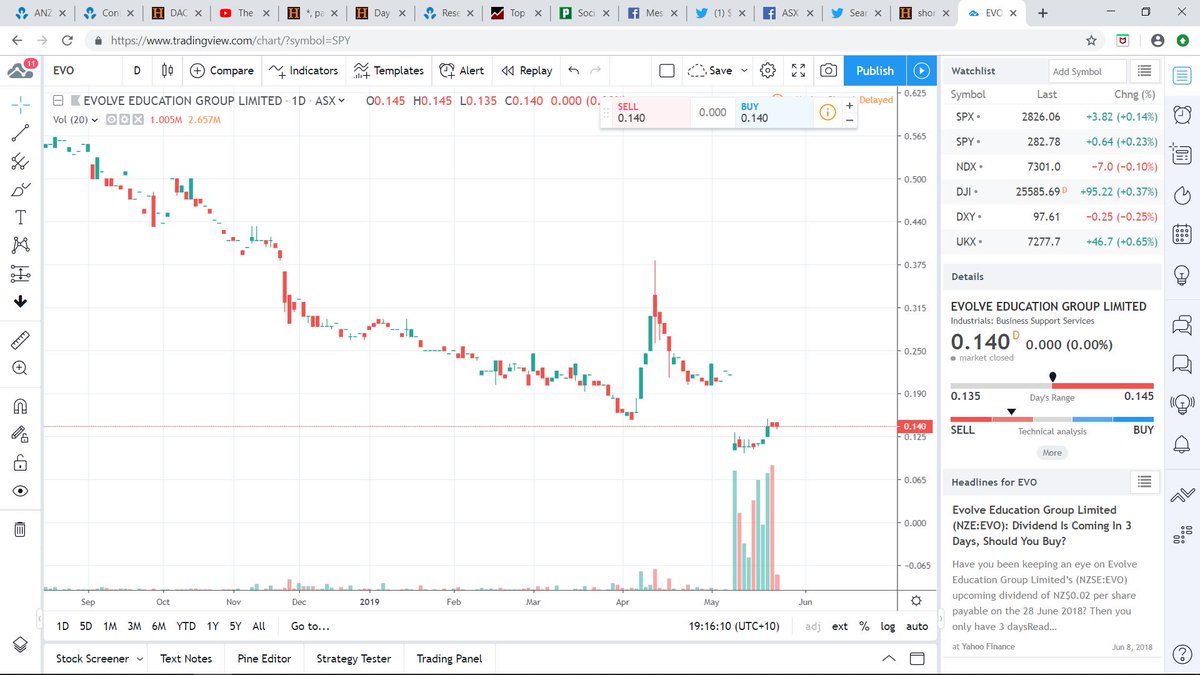1200x675 pixels.
Task: Toggle ext extended hours
Action: pyautogui.click(x=840, y=626)
